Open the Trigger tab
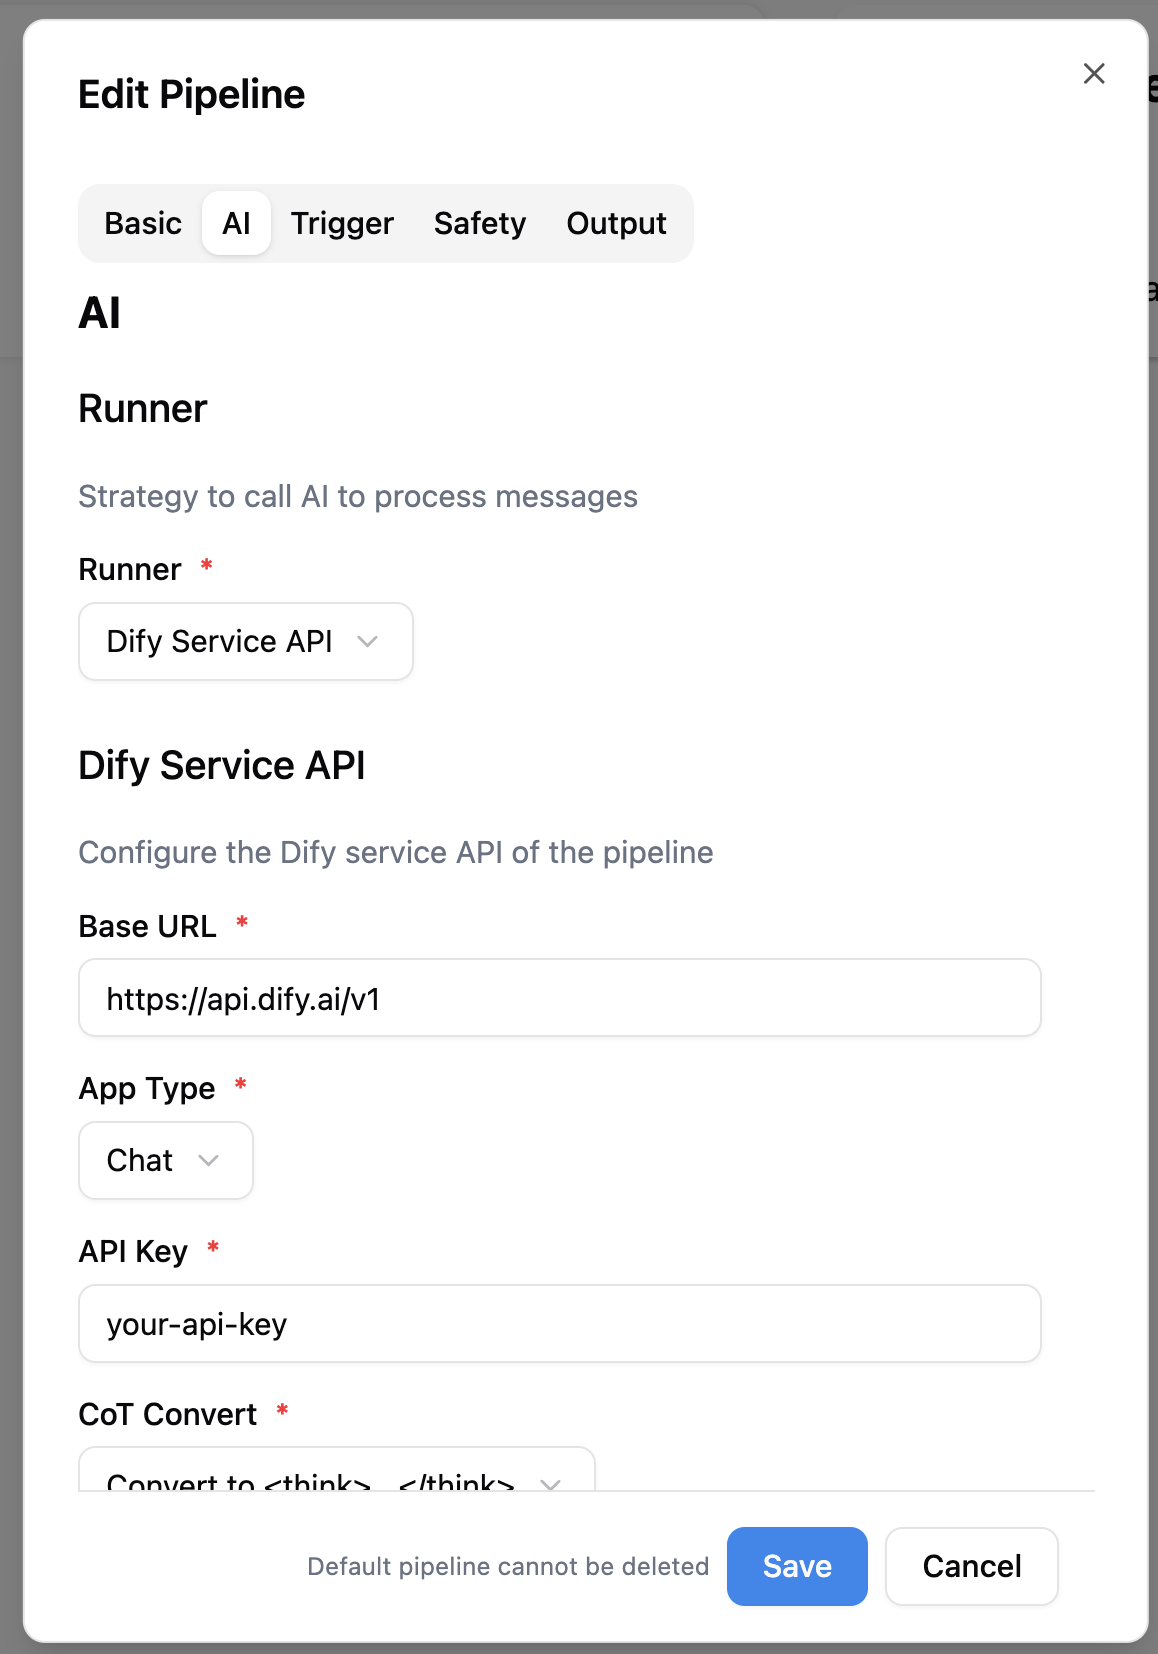This screenshot has height=1654, width=1158. 342,223
